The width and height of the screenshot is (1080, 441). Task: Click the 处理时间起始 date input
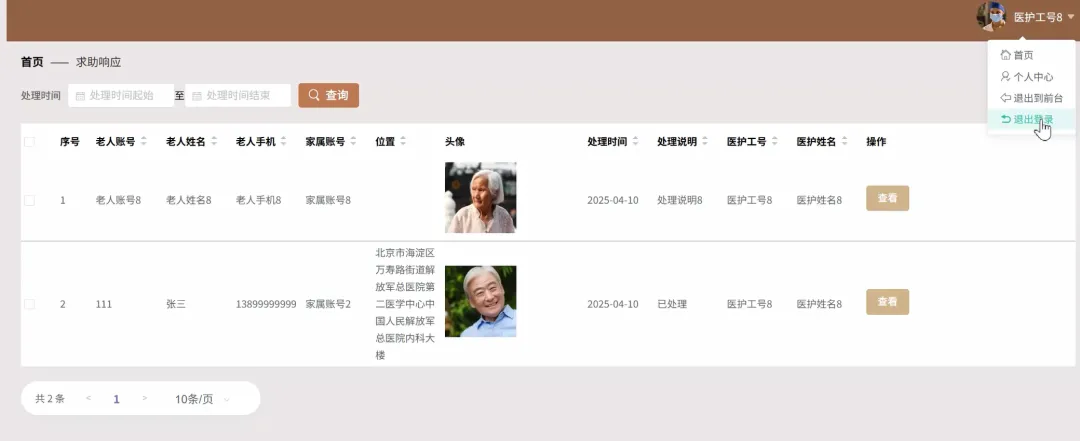[x=121, y=95]
